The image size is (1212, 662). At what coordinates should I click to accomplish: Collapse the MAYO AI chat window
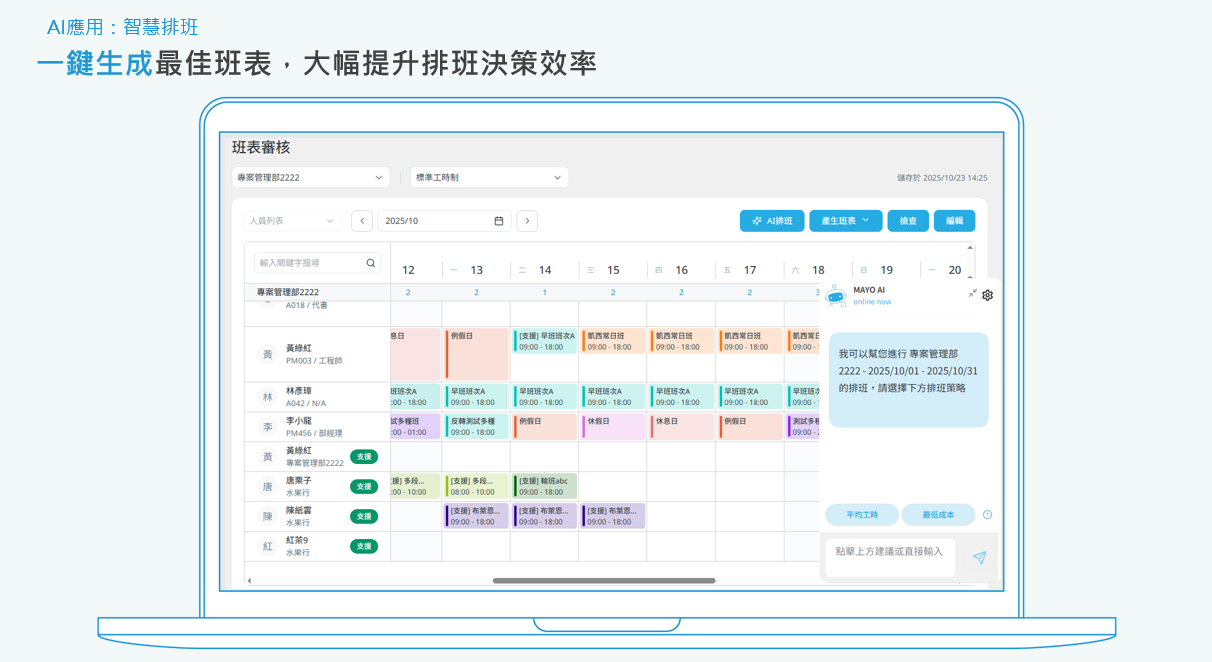pyautogui.click(x=972, y=293)
